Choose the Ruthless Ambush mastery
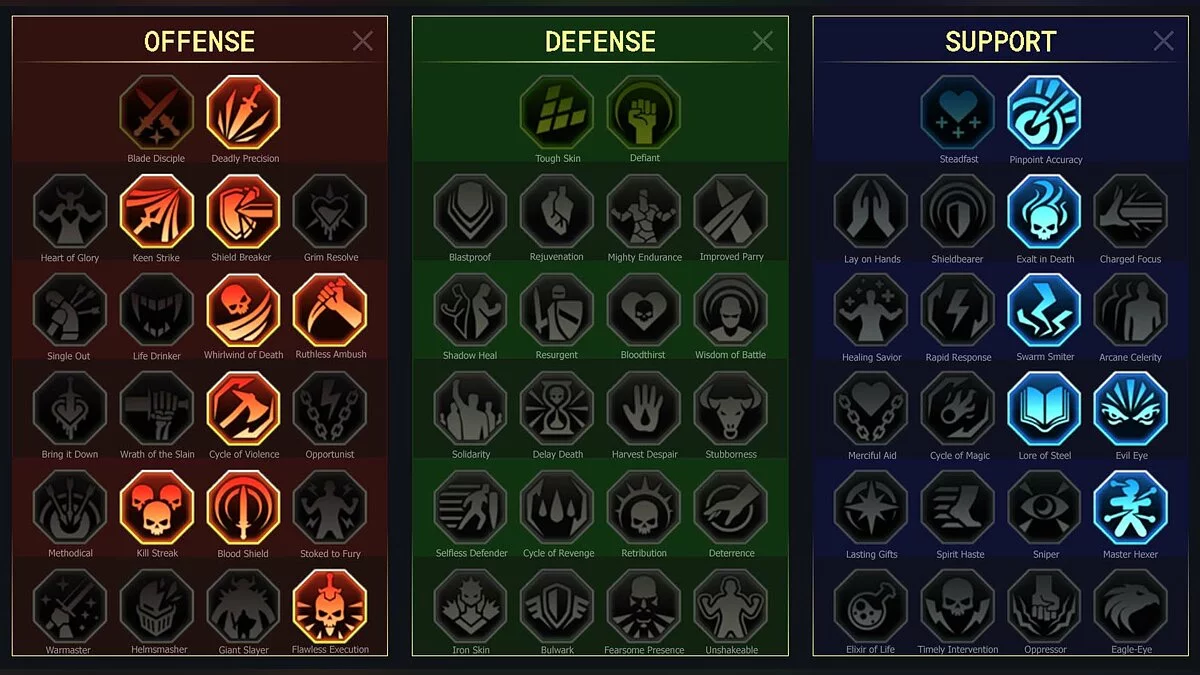The height and width of the screenshot is (675, 1200). tap(330, 310)
